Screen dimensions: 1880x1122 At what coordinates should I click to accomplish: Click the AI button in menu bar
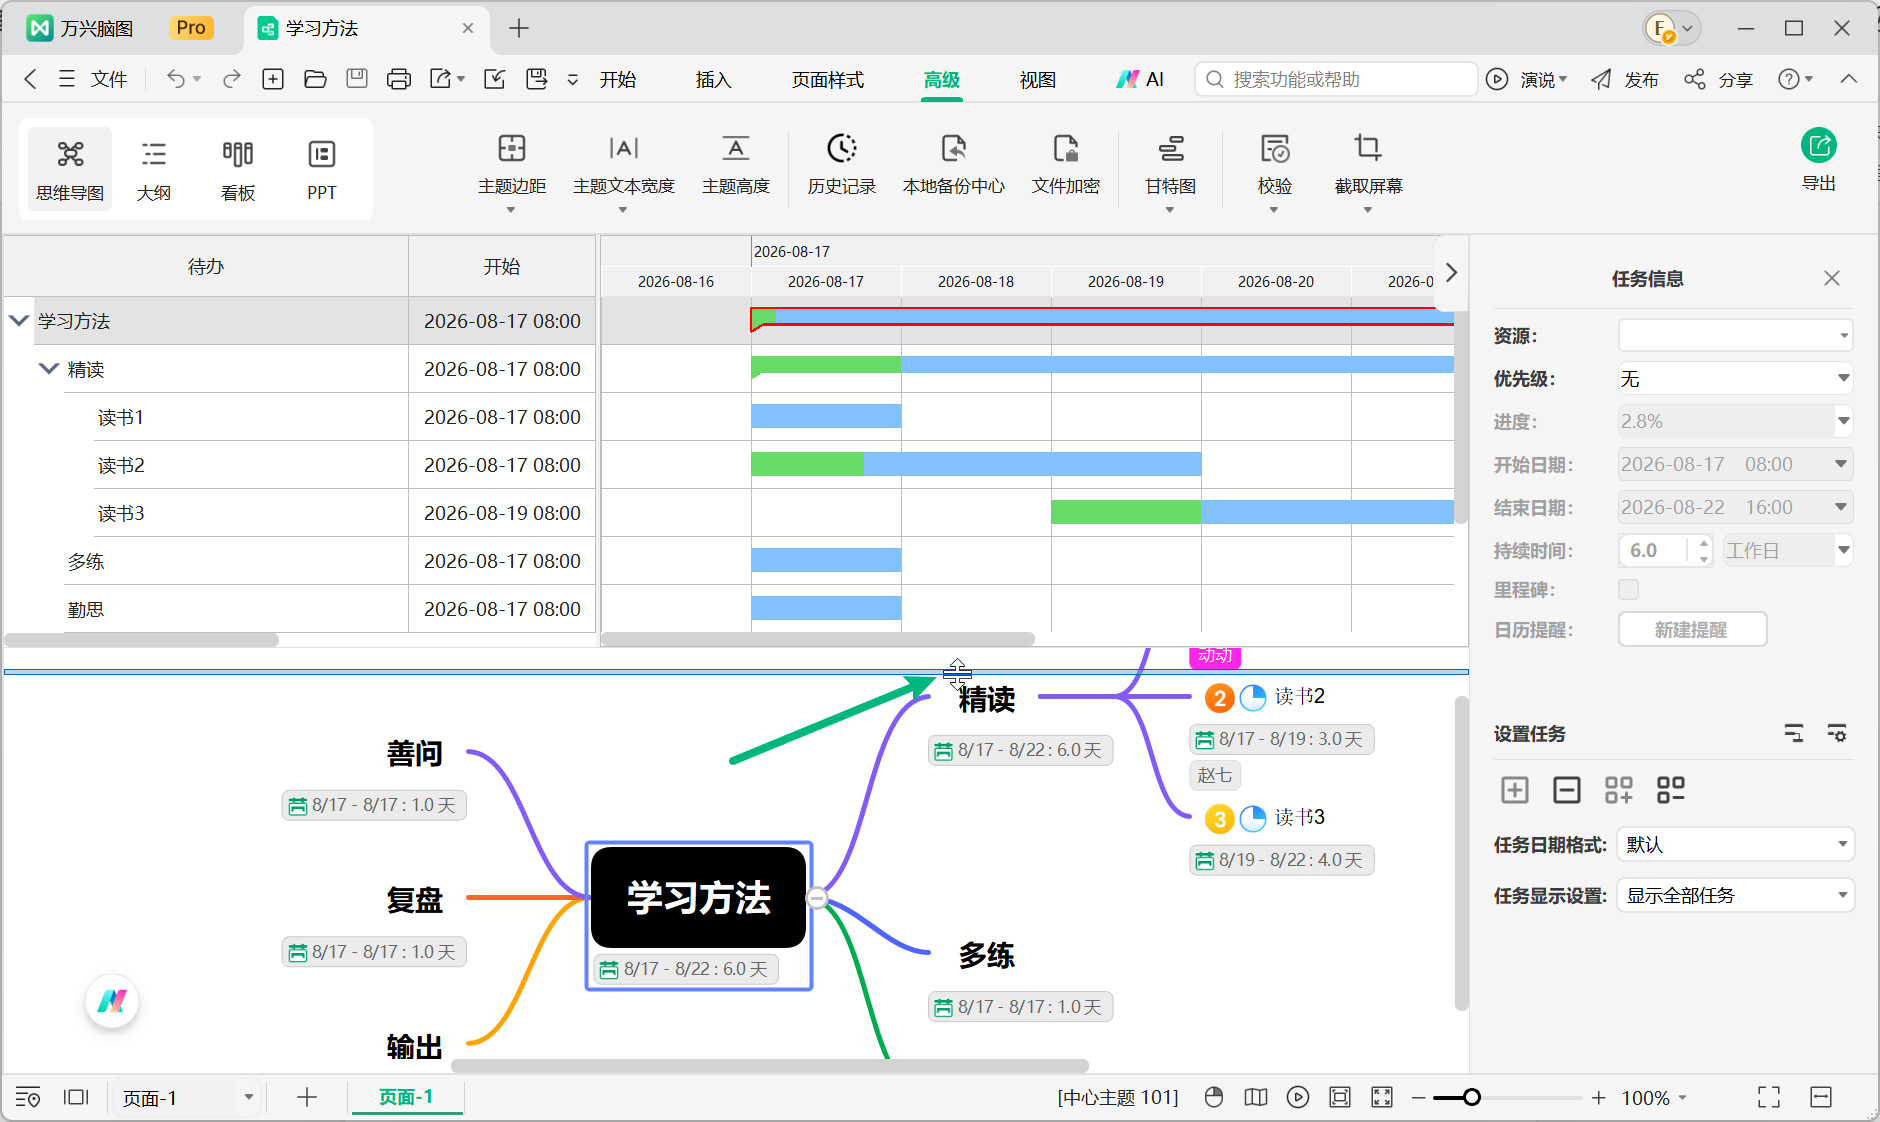point(1140,79)
